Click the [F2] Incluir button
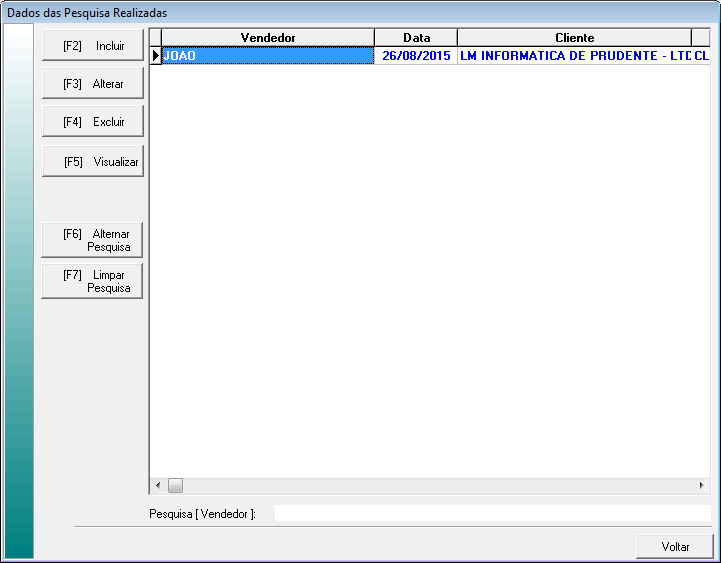Screen dimensions: 721x563 point(93,46)
